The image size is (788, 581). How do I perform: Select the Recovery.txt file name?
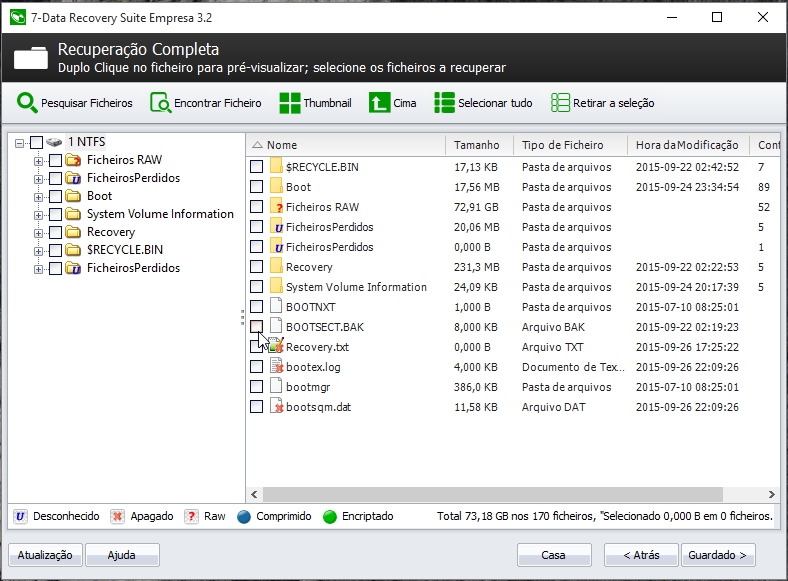(317, 347)
